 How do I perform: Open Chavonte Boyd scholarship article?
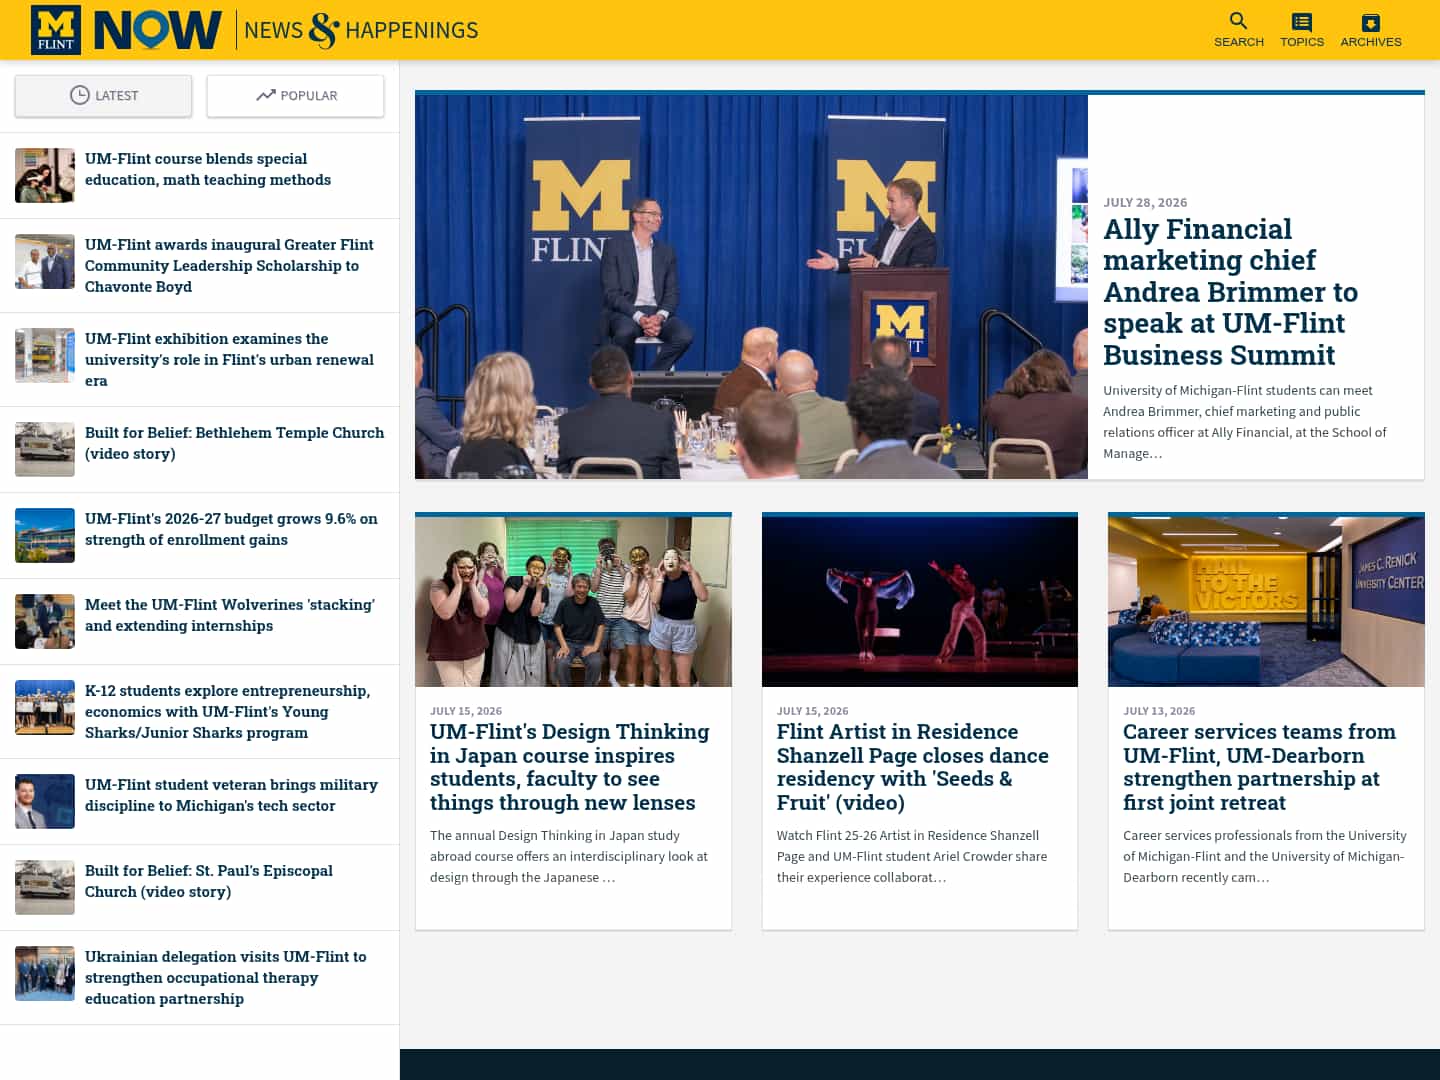point(229,265)
